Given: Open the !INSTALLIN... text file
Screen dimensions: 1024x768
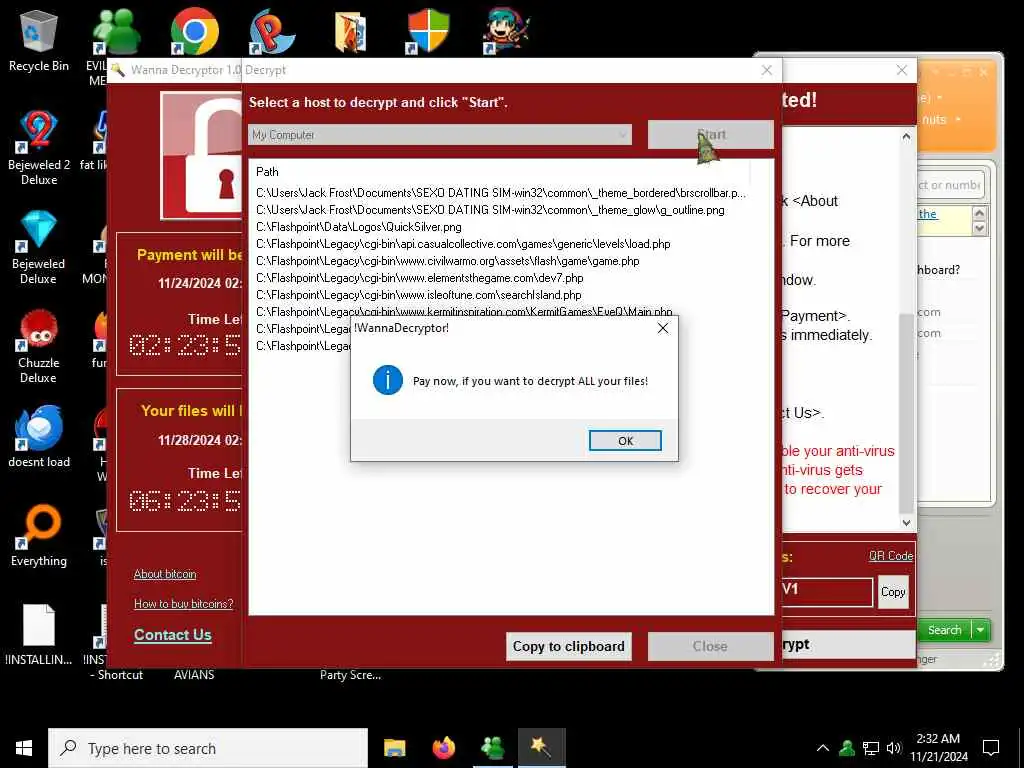Looking at the screenshot, I should [39, 634].
